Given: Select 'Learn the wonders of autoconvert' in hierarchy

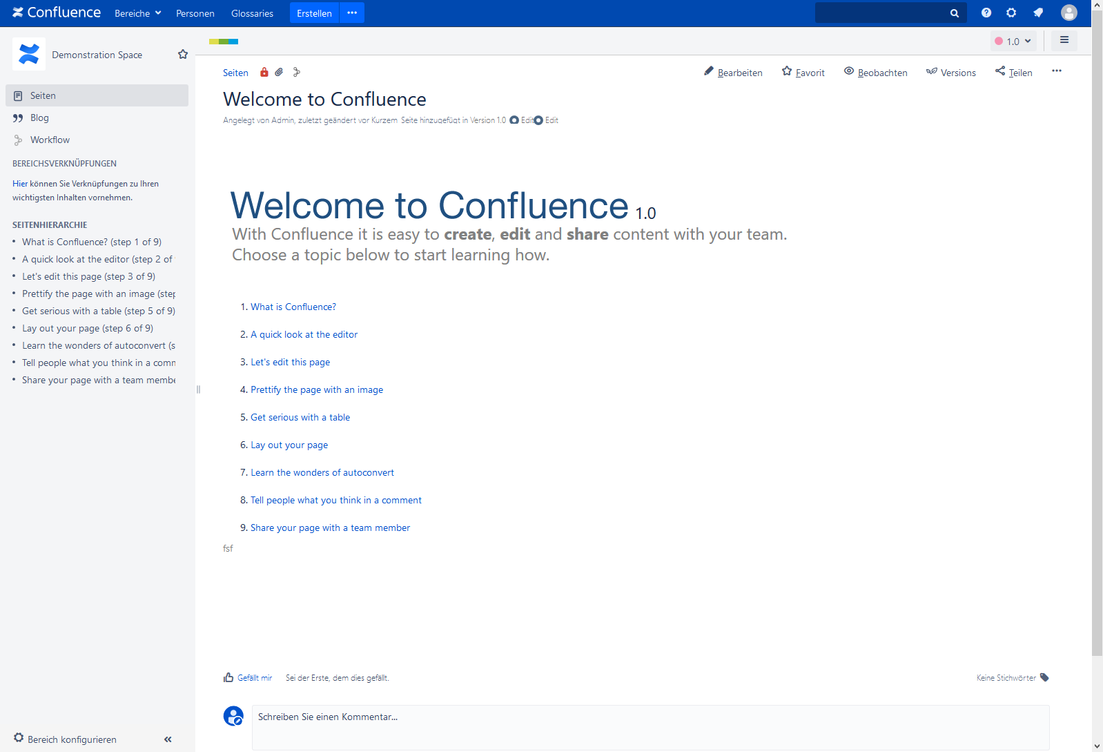Looking at the screenshot, I should coord(98,345).
